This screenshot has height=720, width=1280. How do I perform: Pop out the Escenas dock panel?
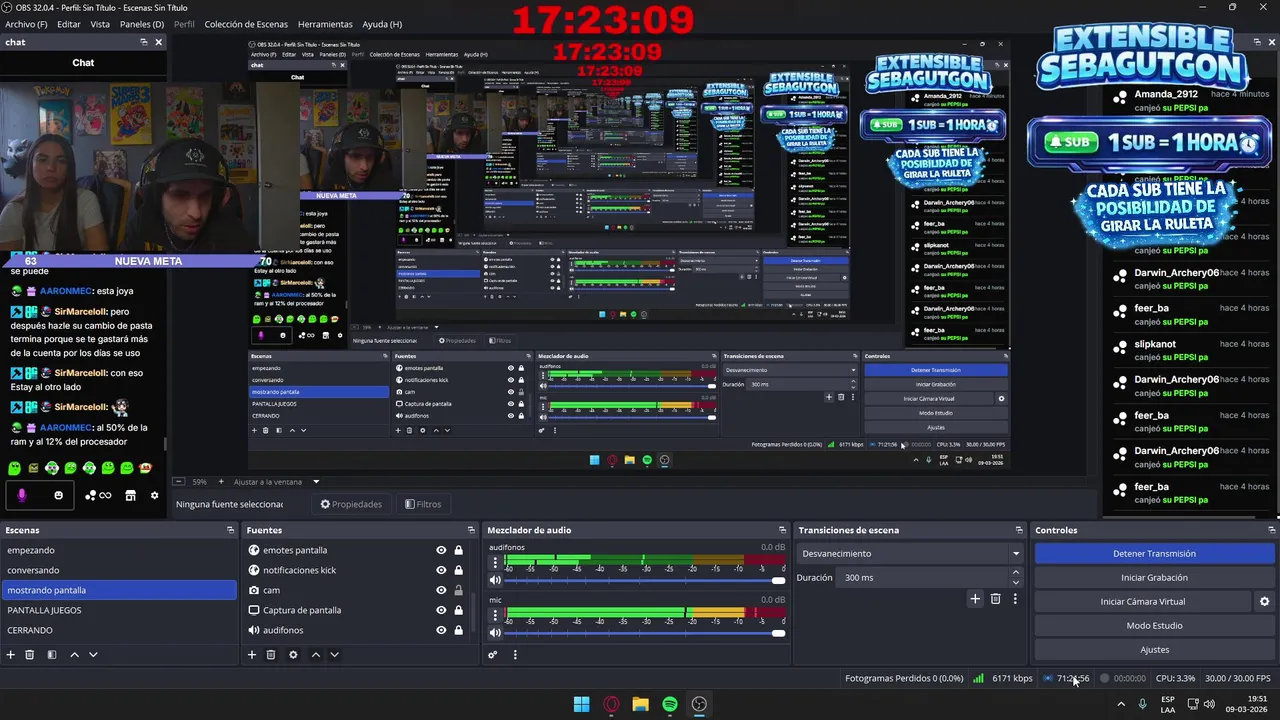230,530
